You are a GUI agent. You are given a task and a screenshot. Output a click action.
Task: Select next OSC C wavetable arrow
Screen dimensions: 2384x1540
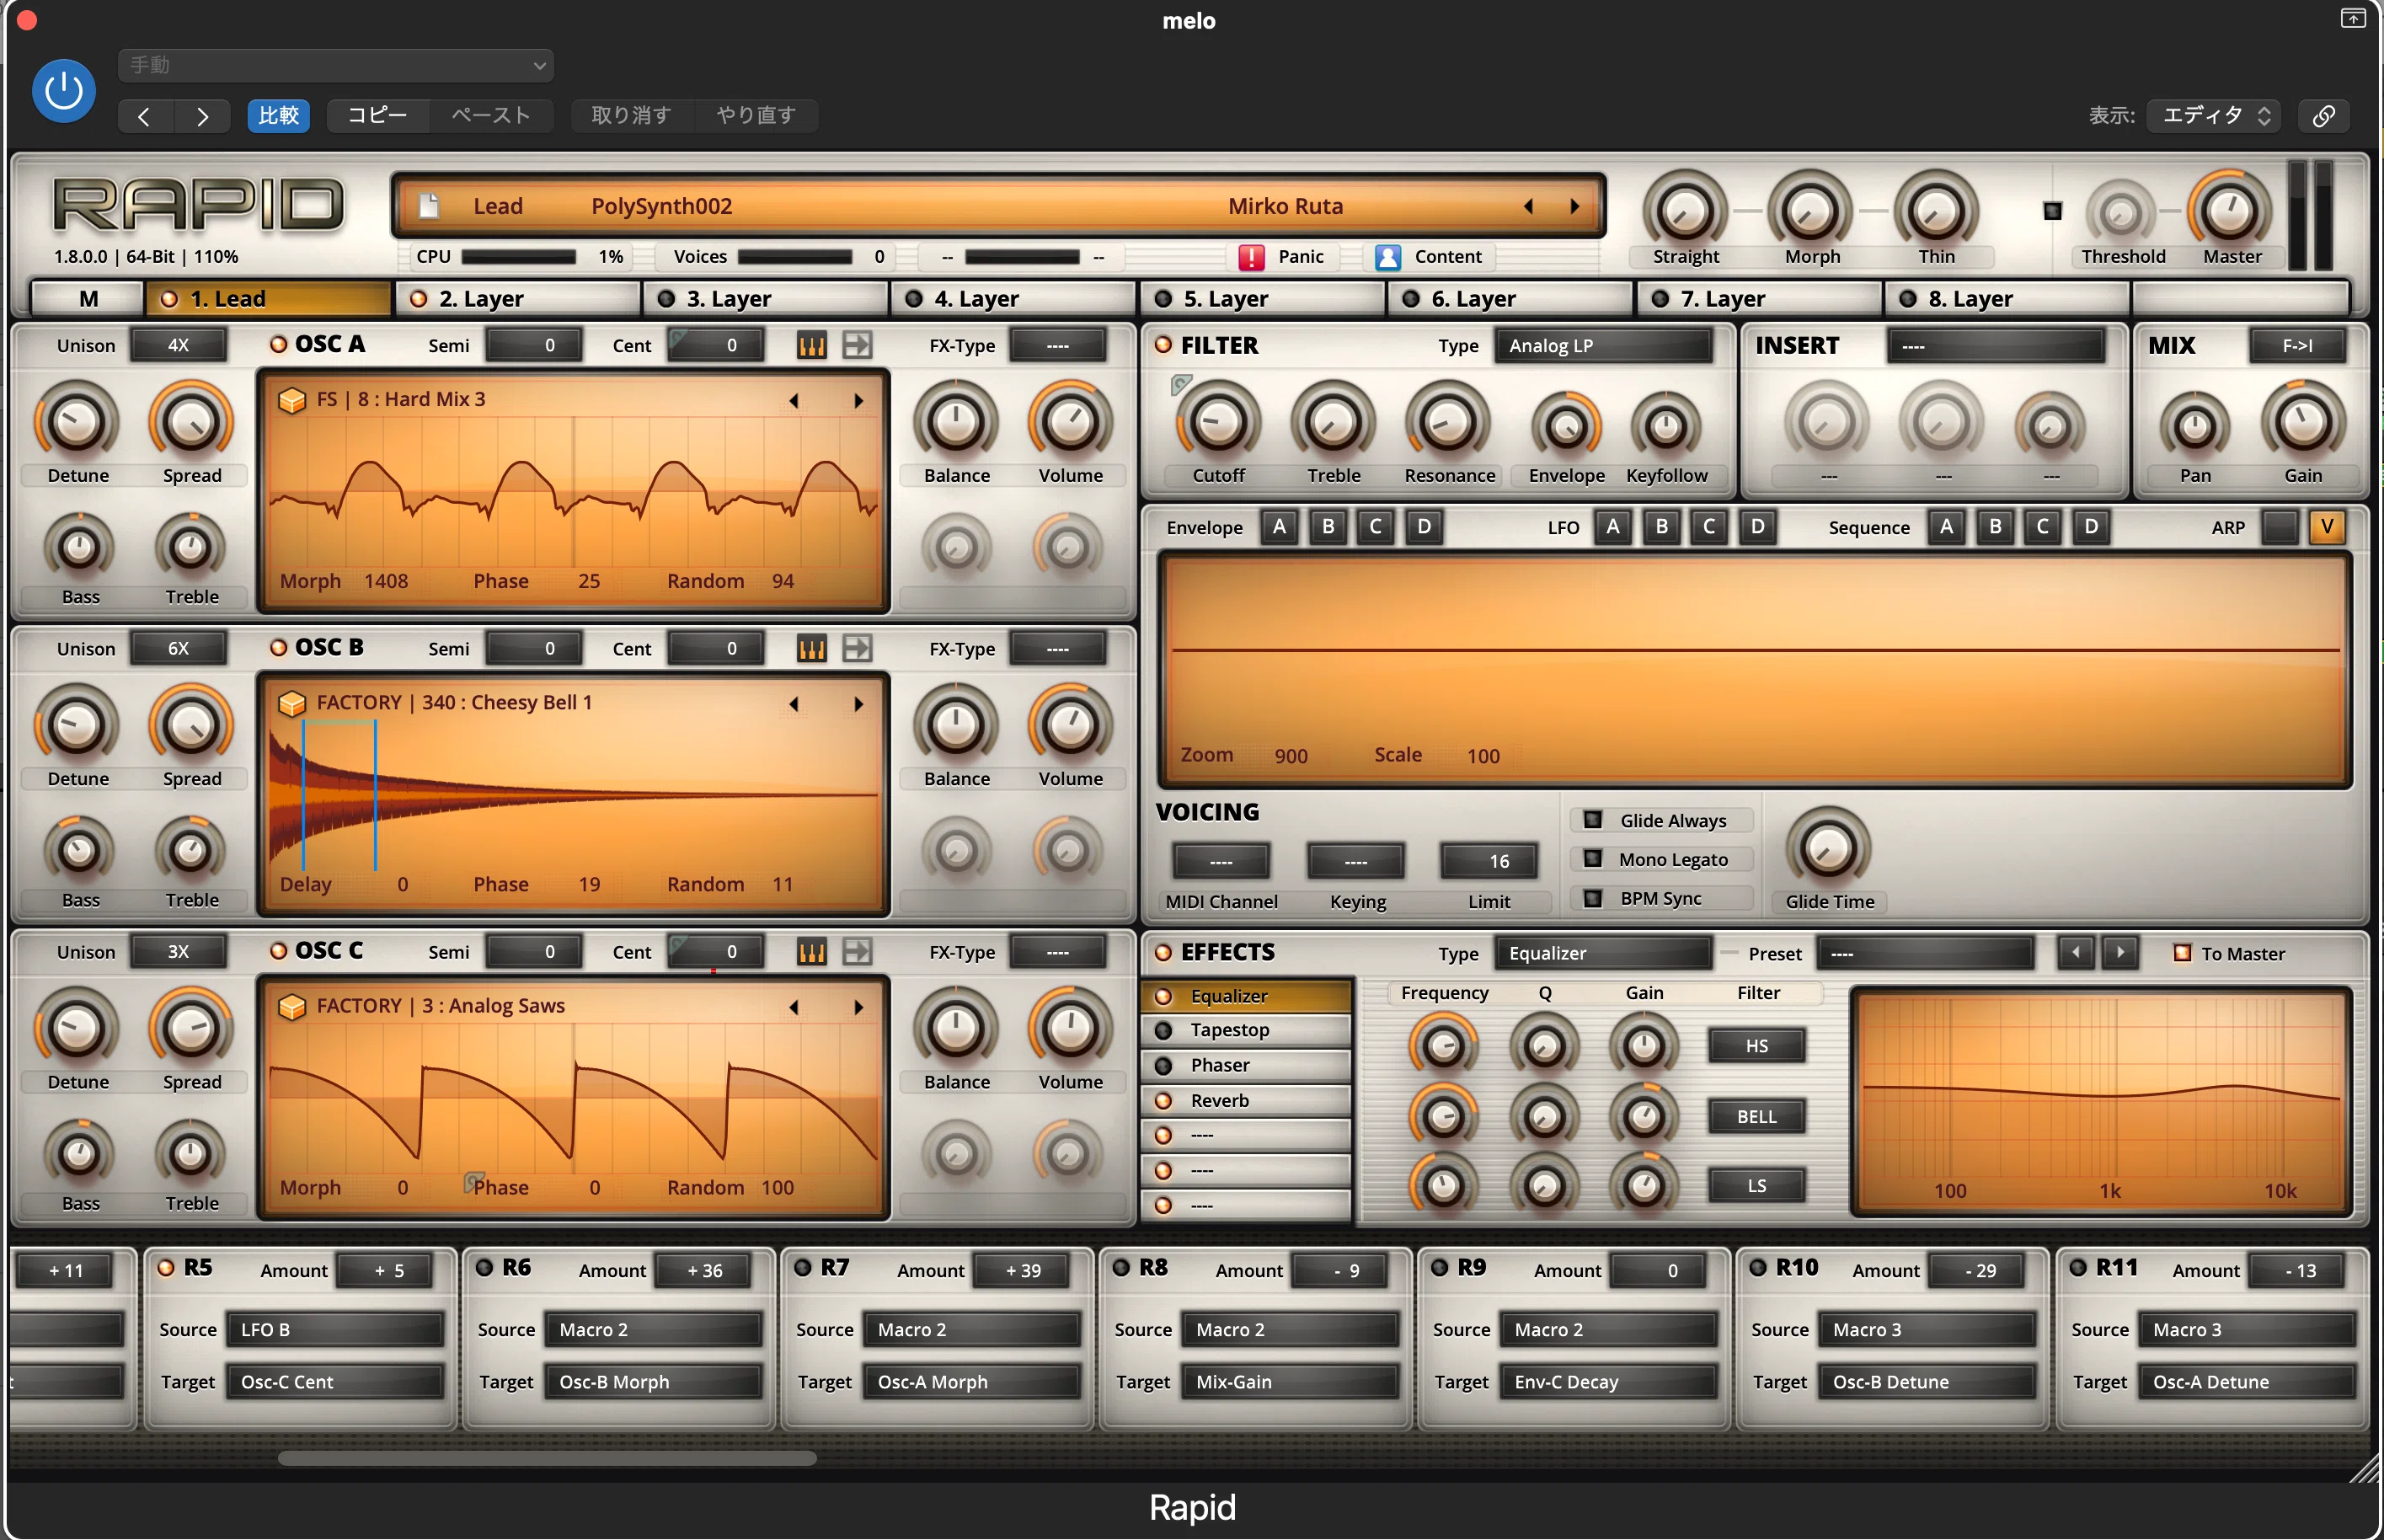click(858, 1007)
